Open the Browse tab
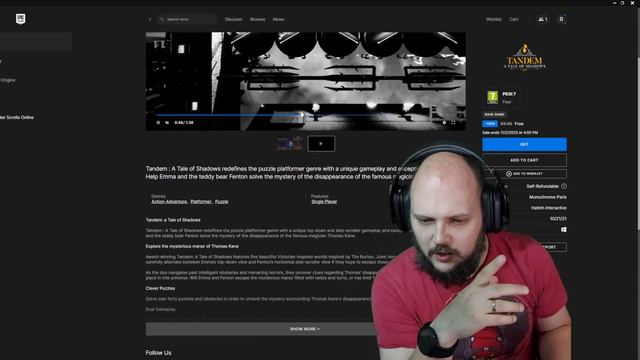Screen dimensions: 640x360 [x=258, y=19]
